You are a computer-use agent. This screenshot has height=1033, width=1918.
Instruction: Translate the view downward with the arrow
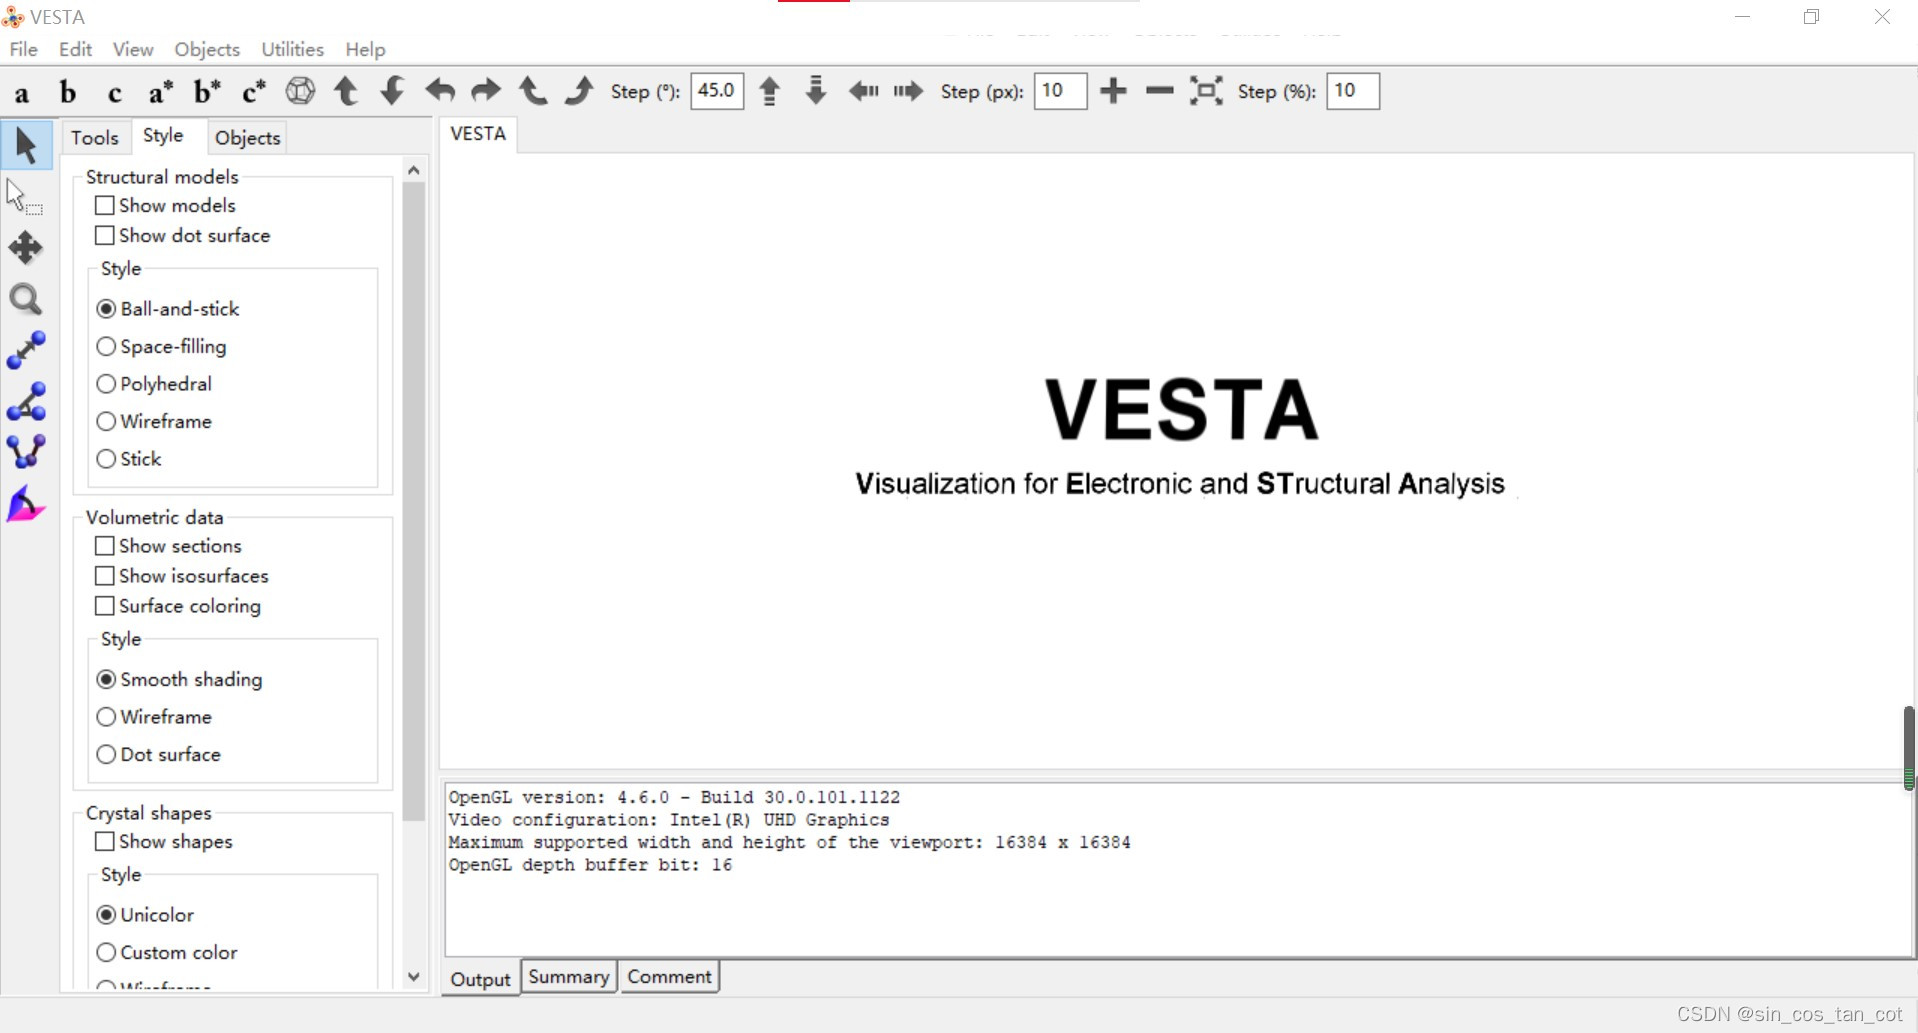tap(816, 91)
